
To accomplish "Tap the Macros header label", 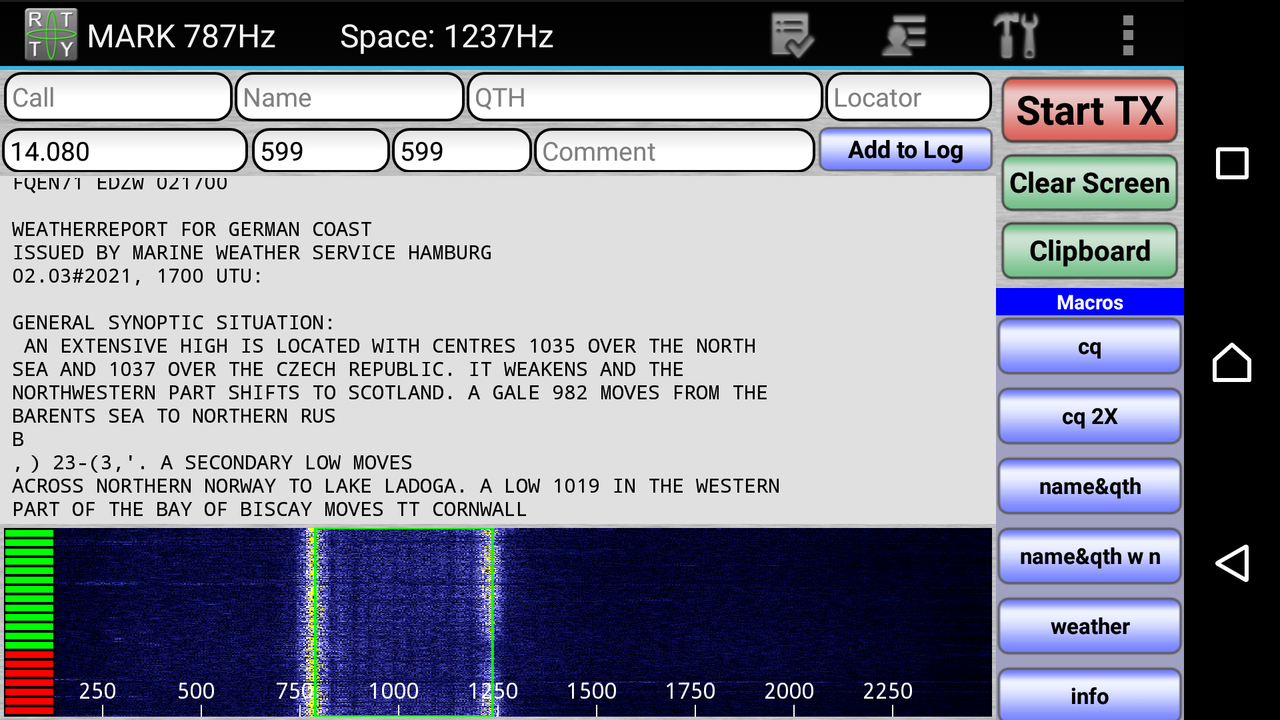I will [1090, 302].
